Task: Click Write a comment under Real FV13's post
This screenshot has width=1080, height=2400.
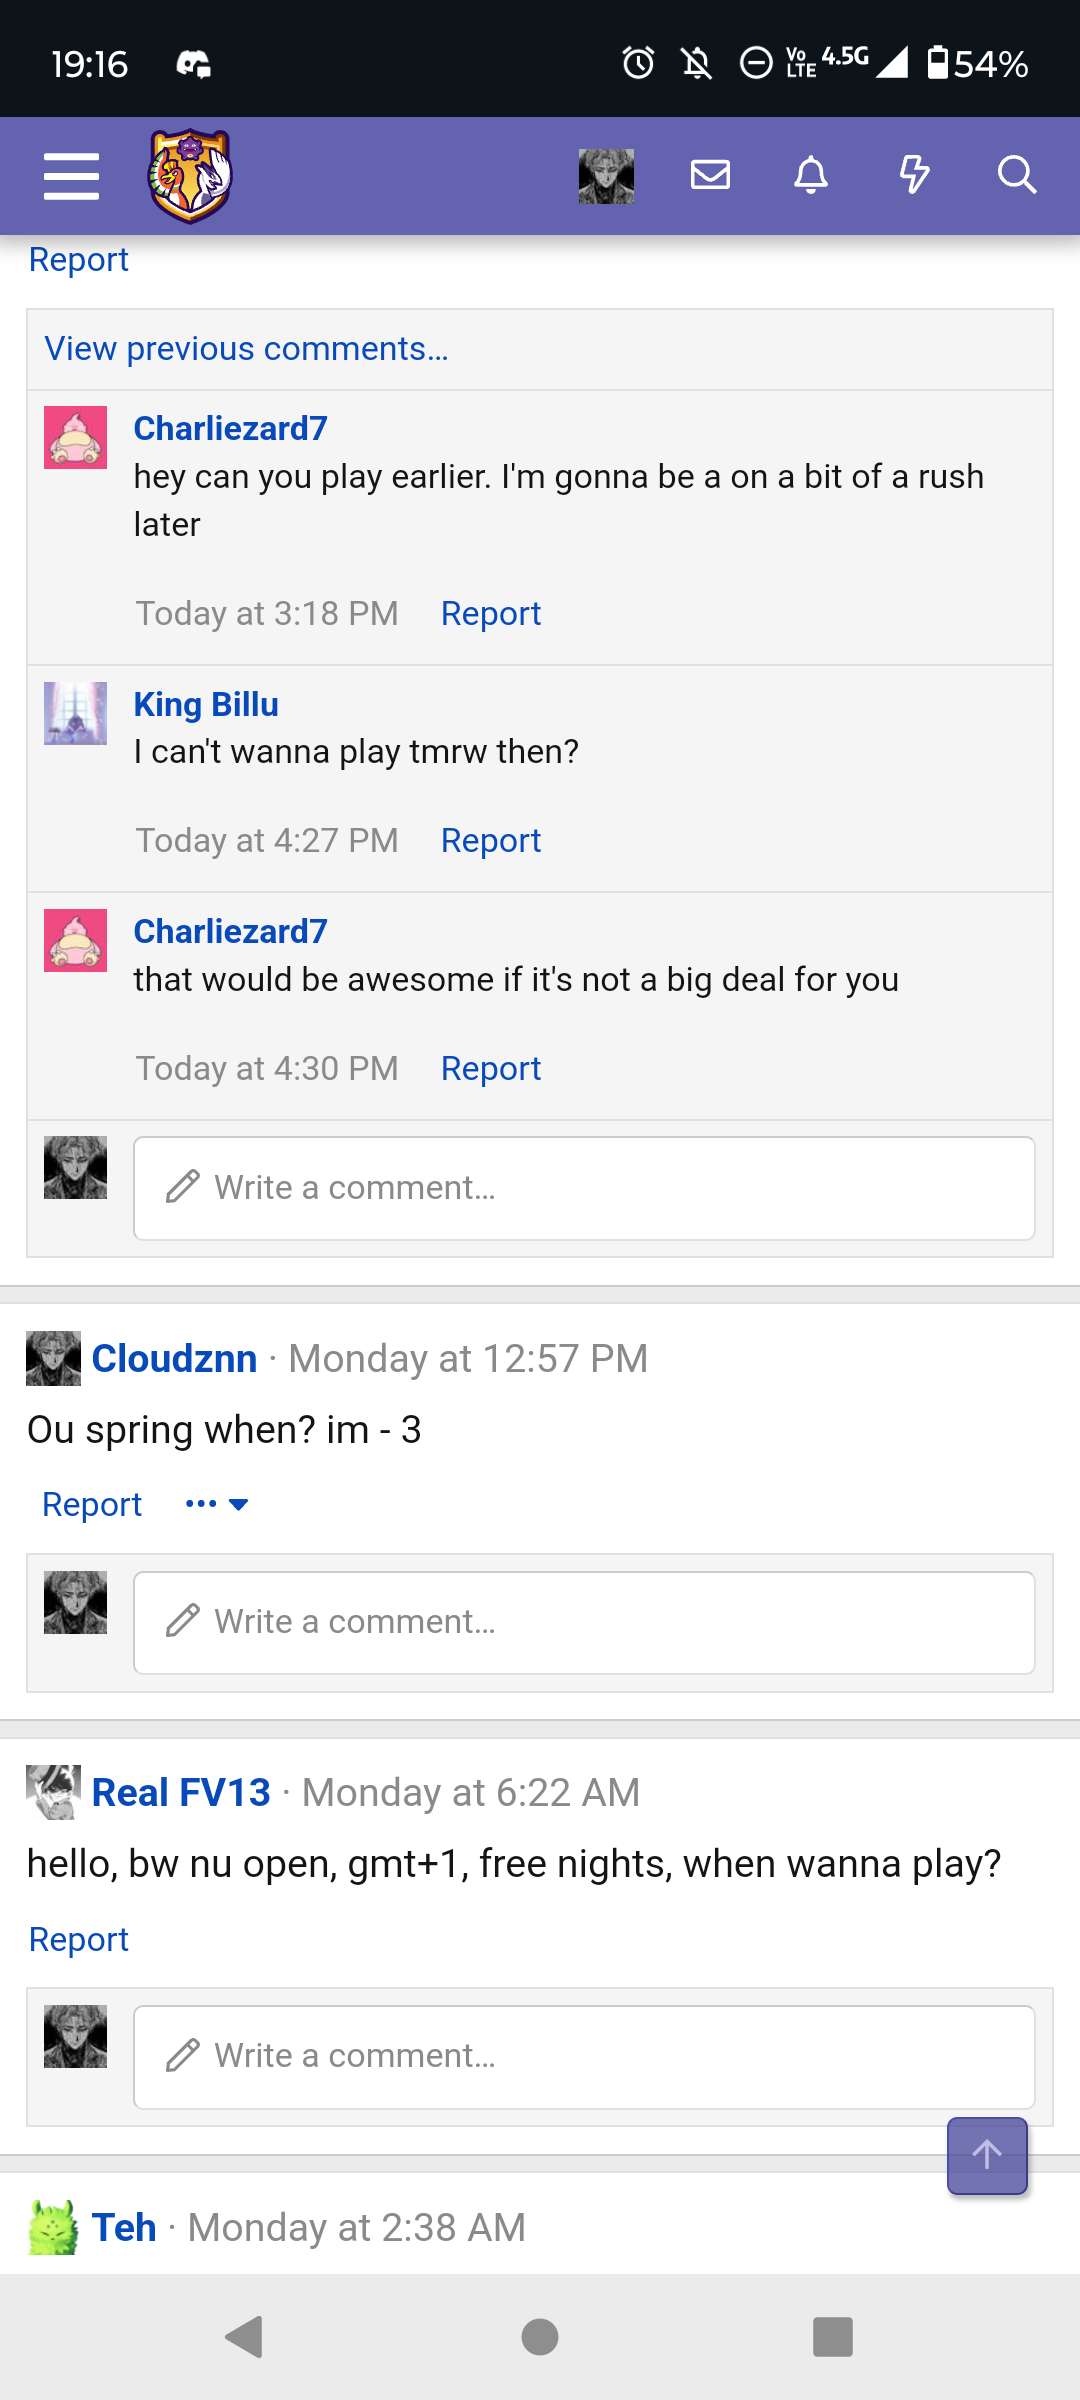Action: pos(583,2055)
